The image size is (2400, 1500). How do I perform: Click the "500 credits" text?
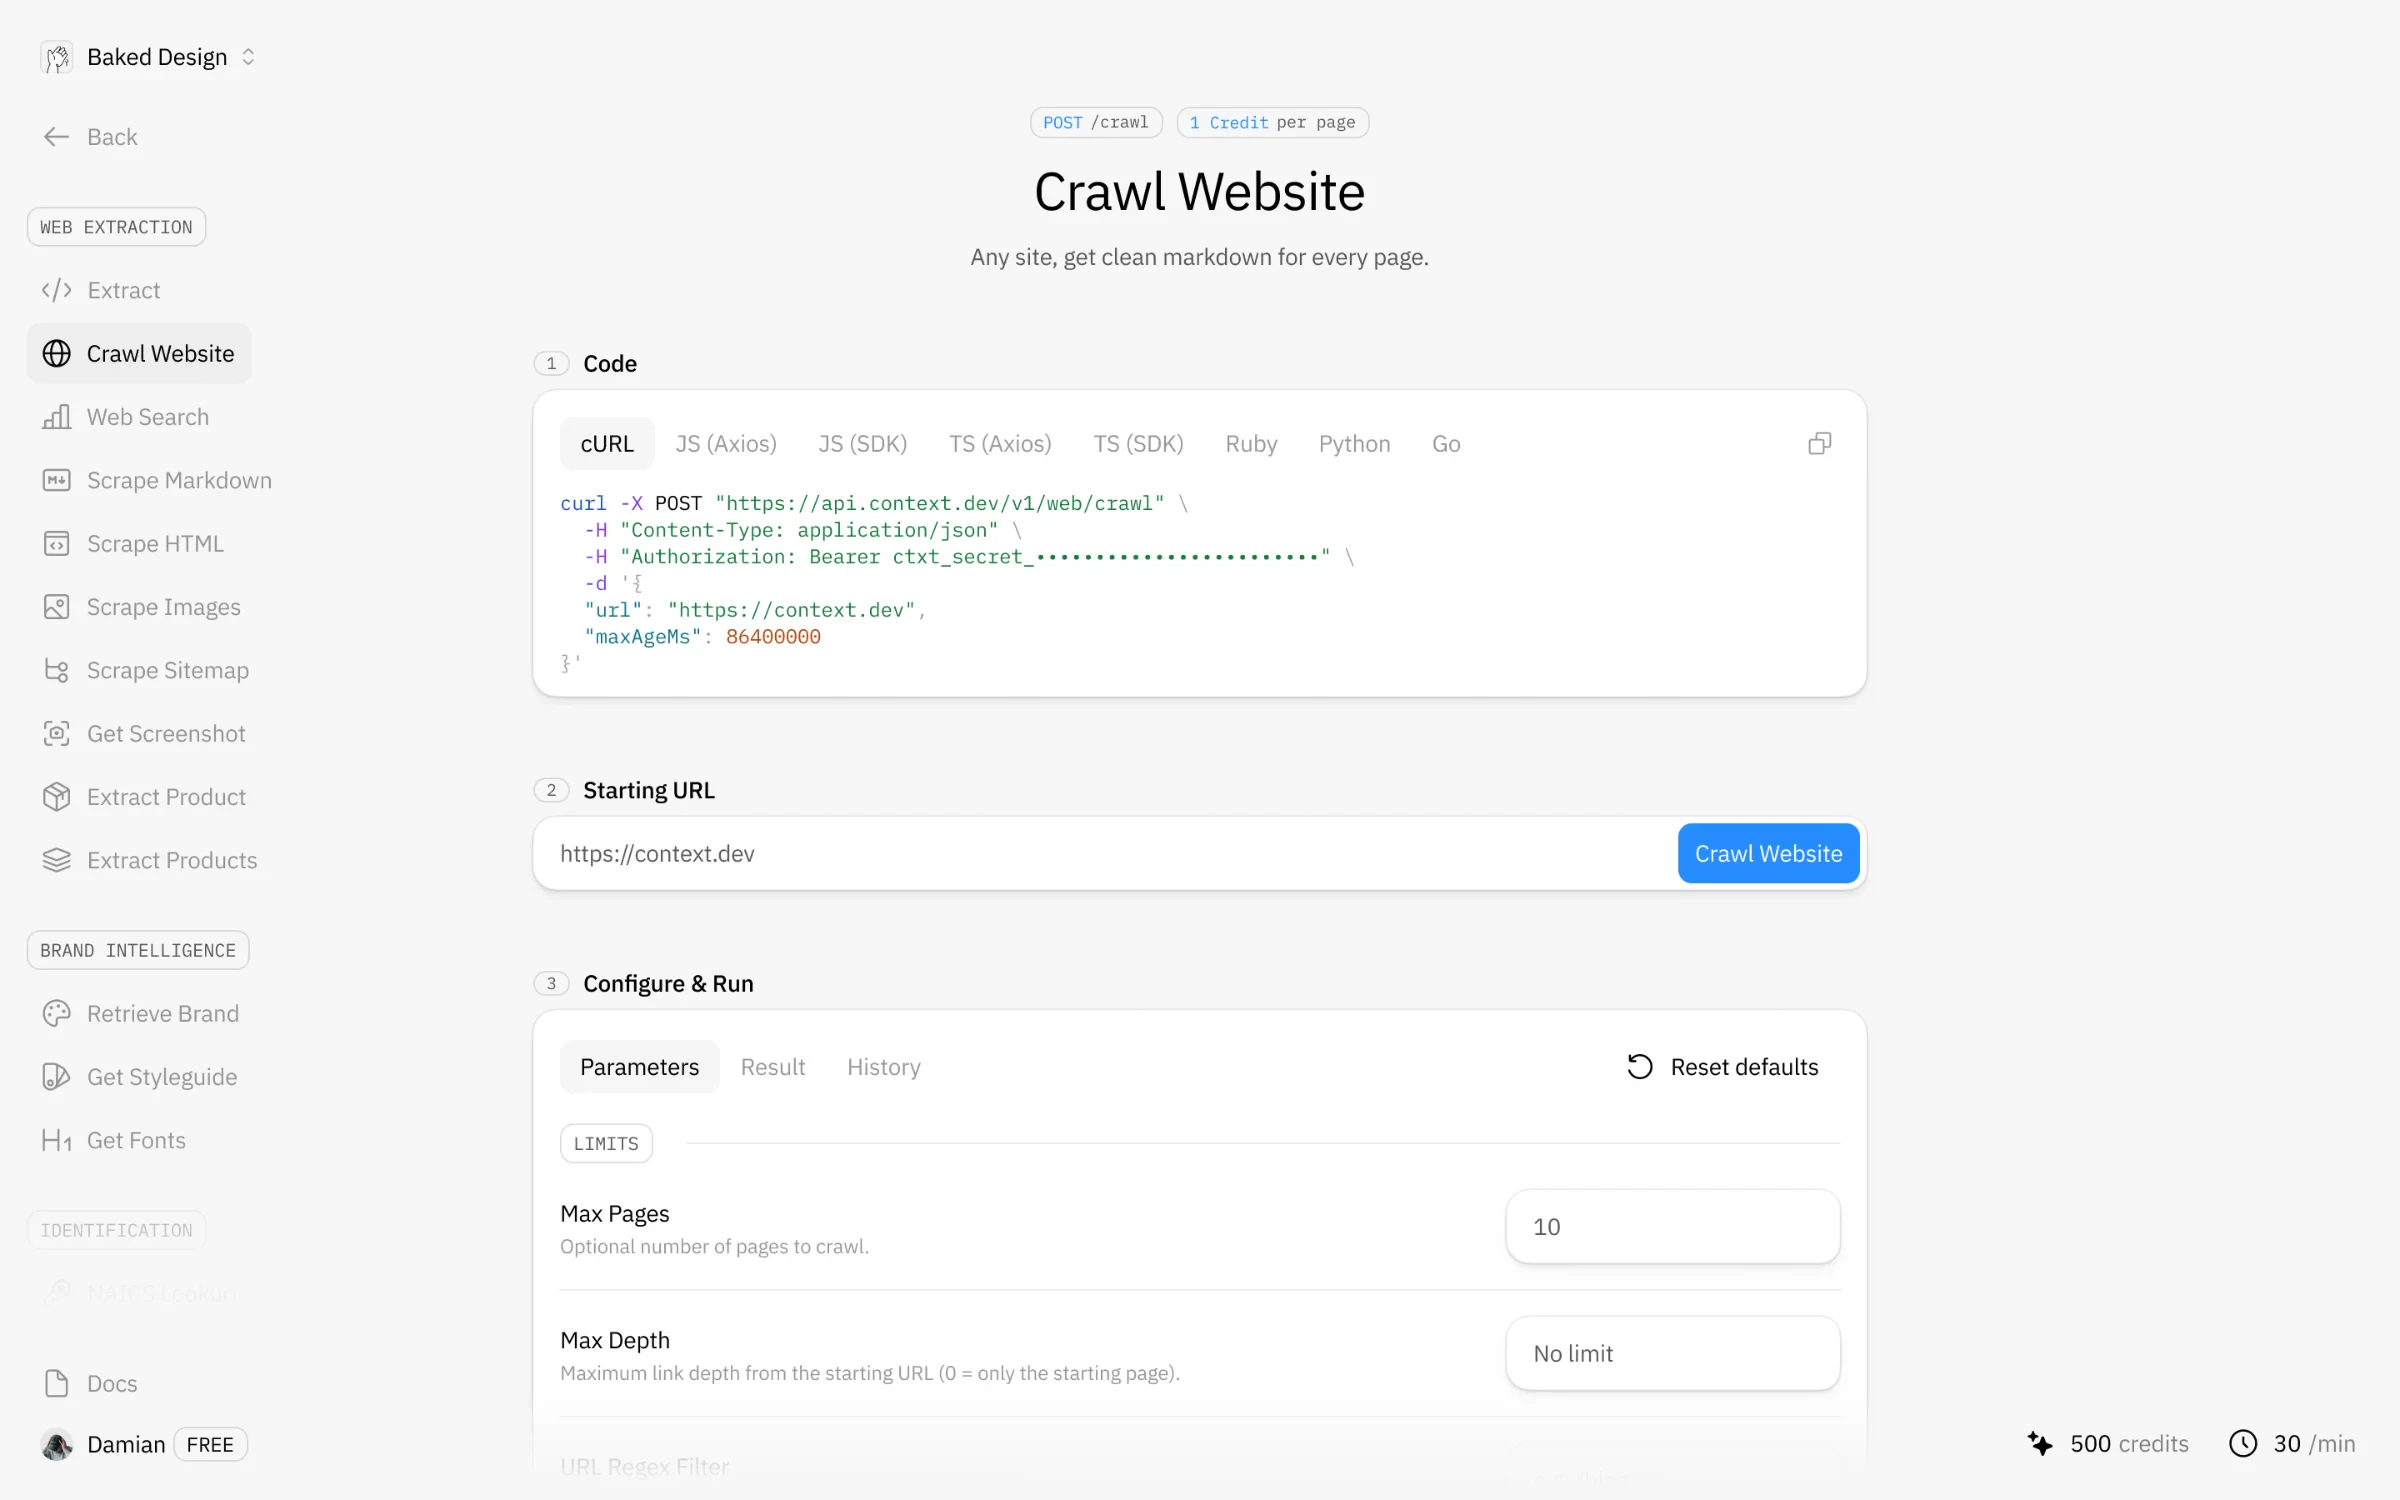2129,1443
